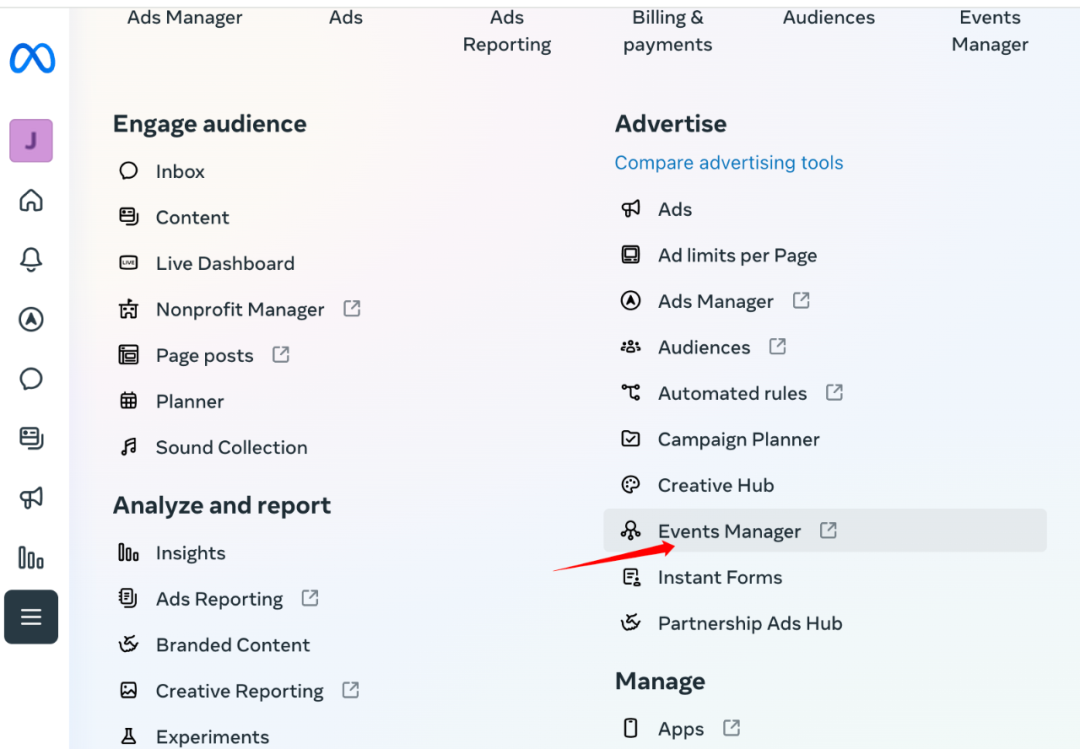Click the external-link icon beside Page posts

click(x=280, y=354)
